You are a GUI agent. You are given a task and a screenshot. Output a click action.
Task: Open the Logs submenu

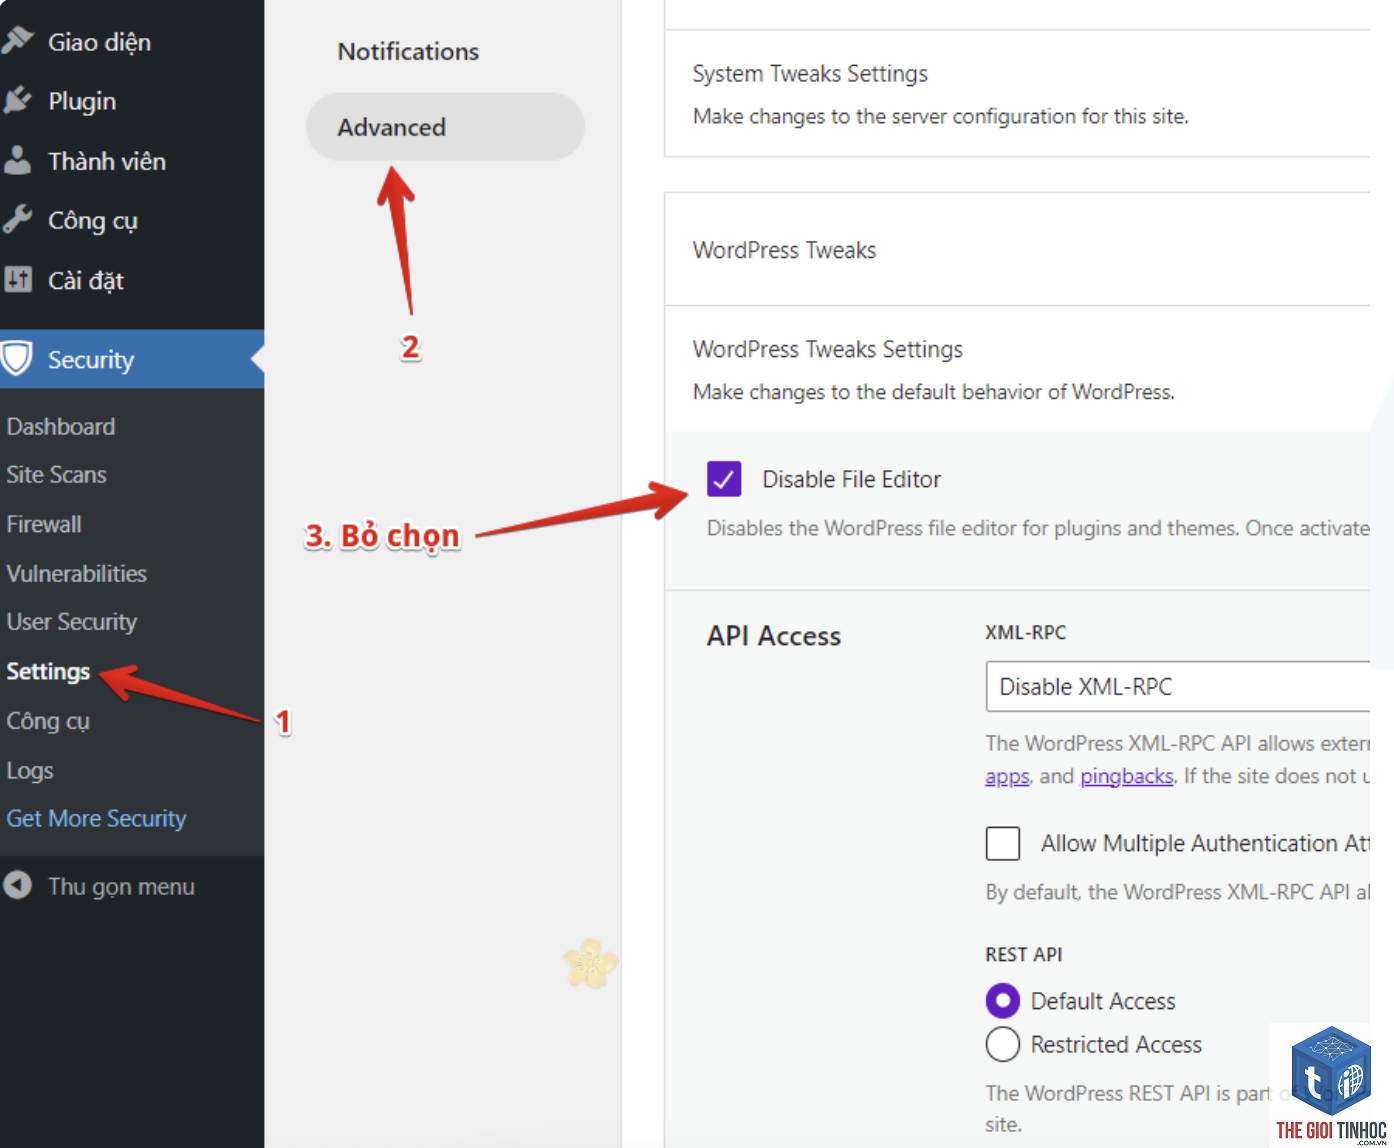(x=30, y=770)
